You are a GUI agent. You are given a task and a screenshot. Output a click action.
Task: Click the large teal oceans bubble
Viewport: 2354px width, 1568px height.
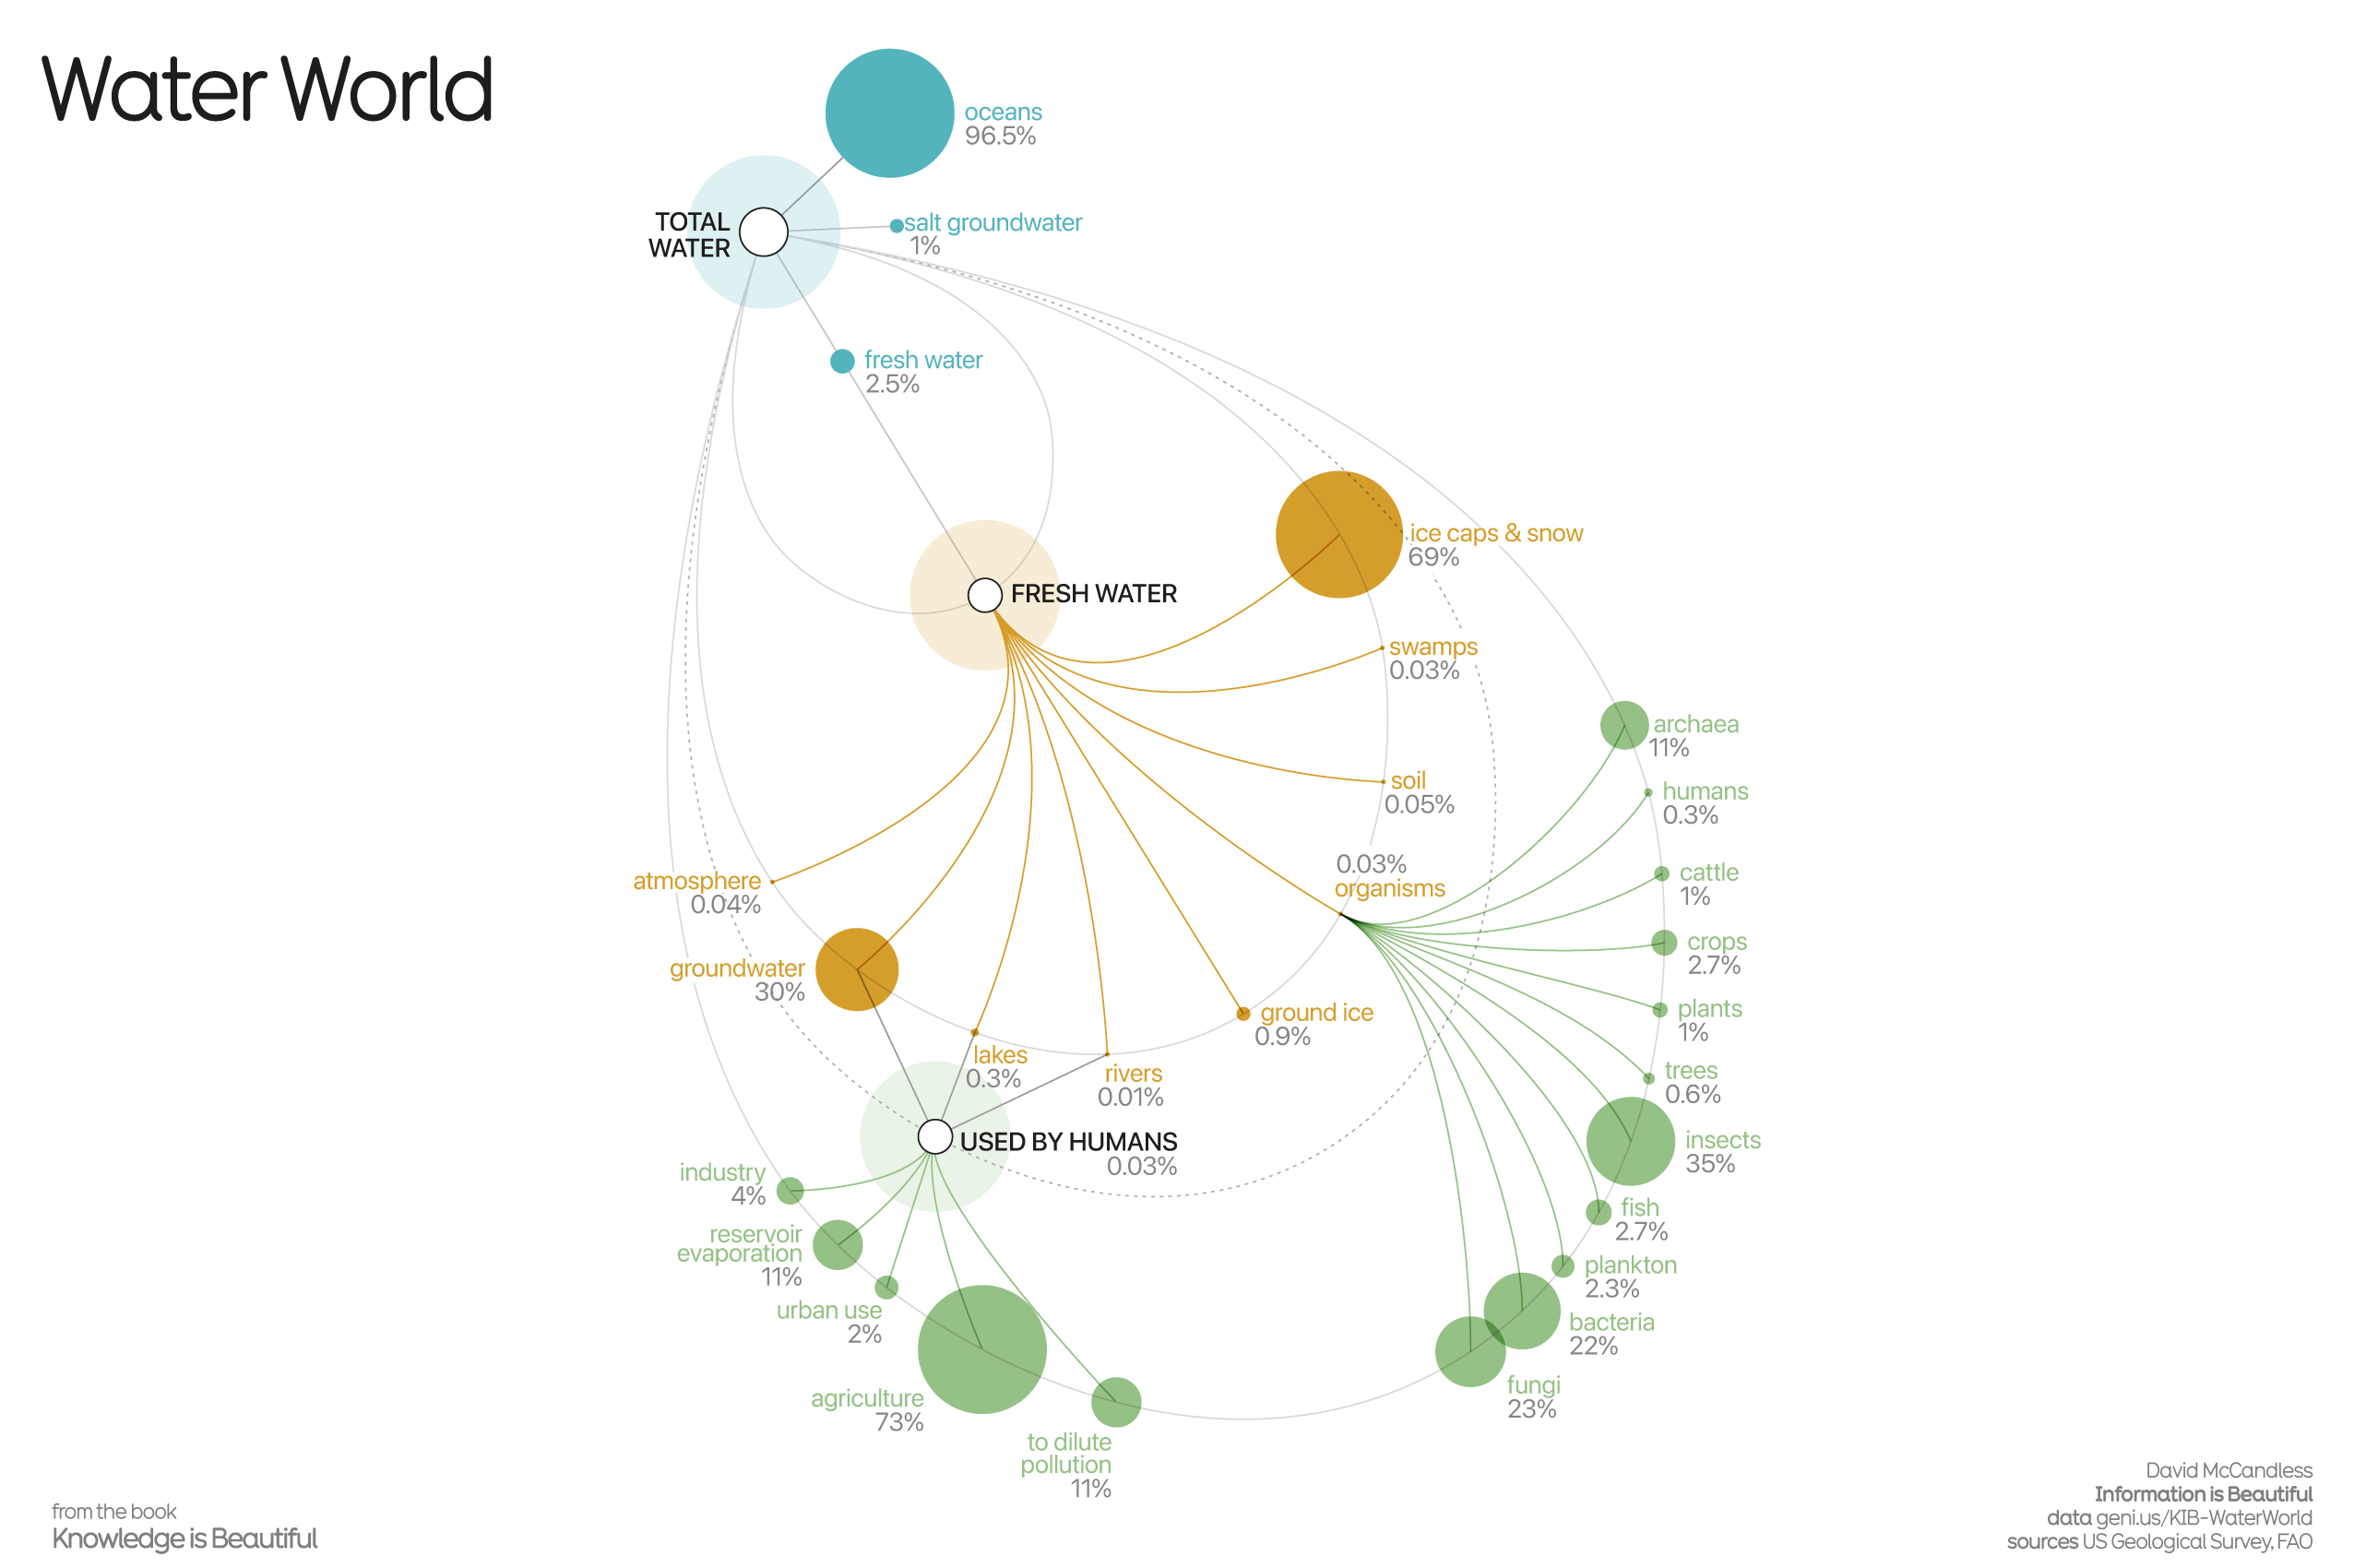pos(888,113)
